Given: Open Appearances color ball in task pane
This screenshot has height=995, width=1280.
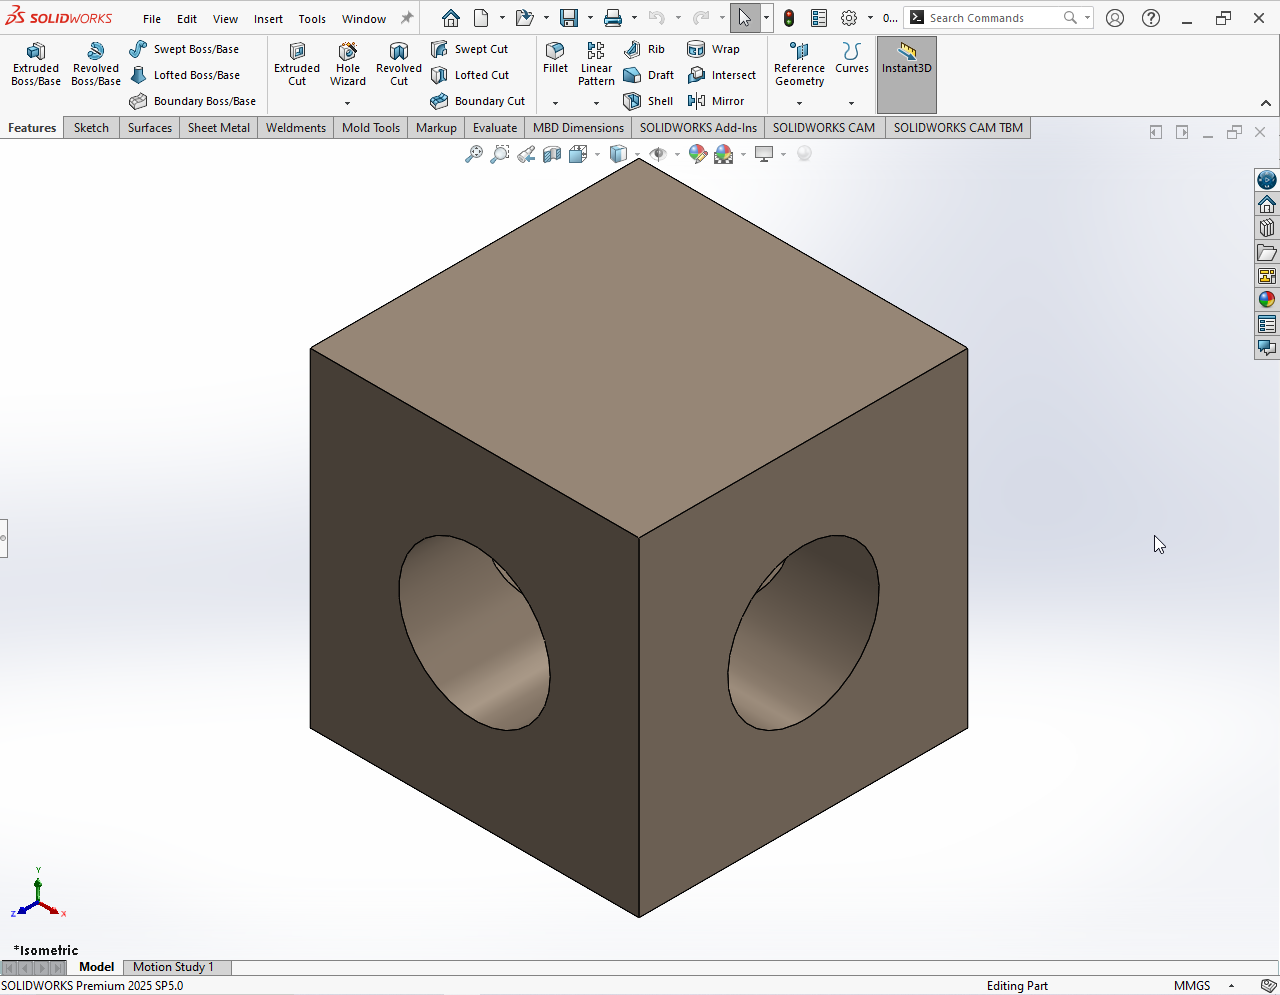Looking at the screenshot, I should pyautogui.click(x=1267, y=300).
